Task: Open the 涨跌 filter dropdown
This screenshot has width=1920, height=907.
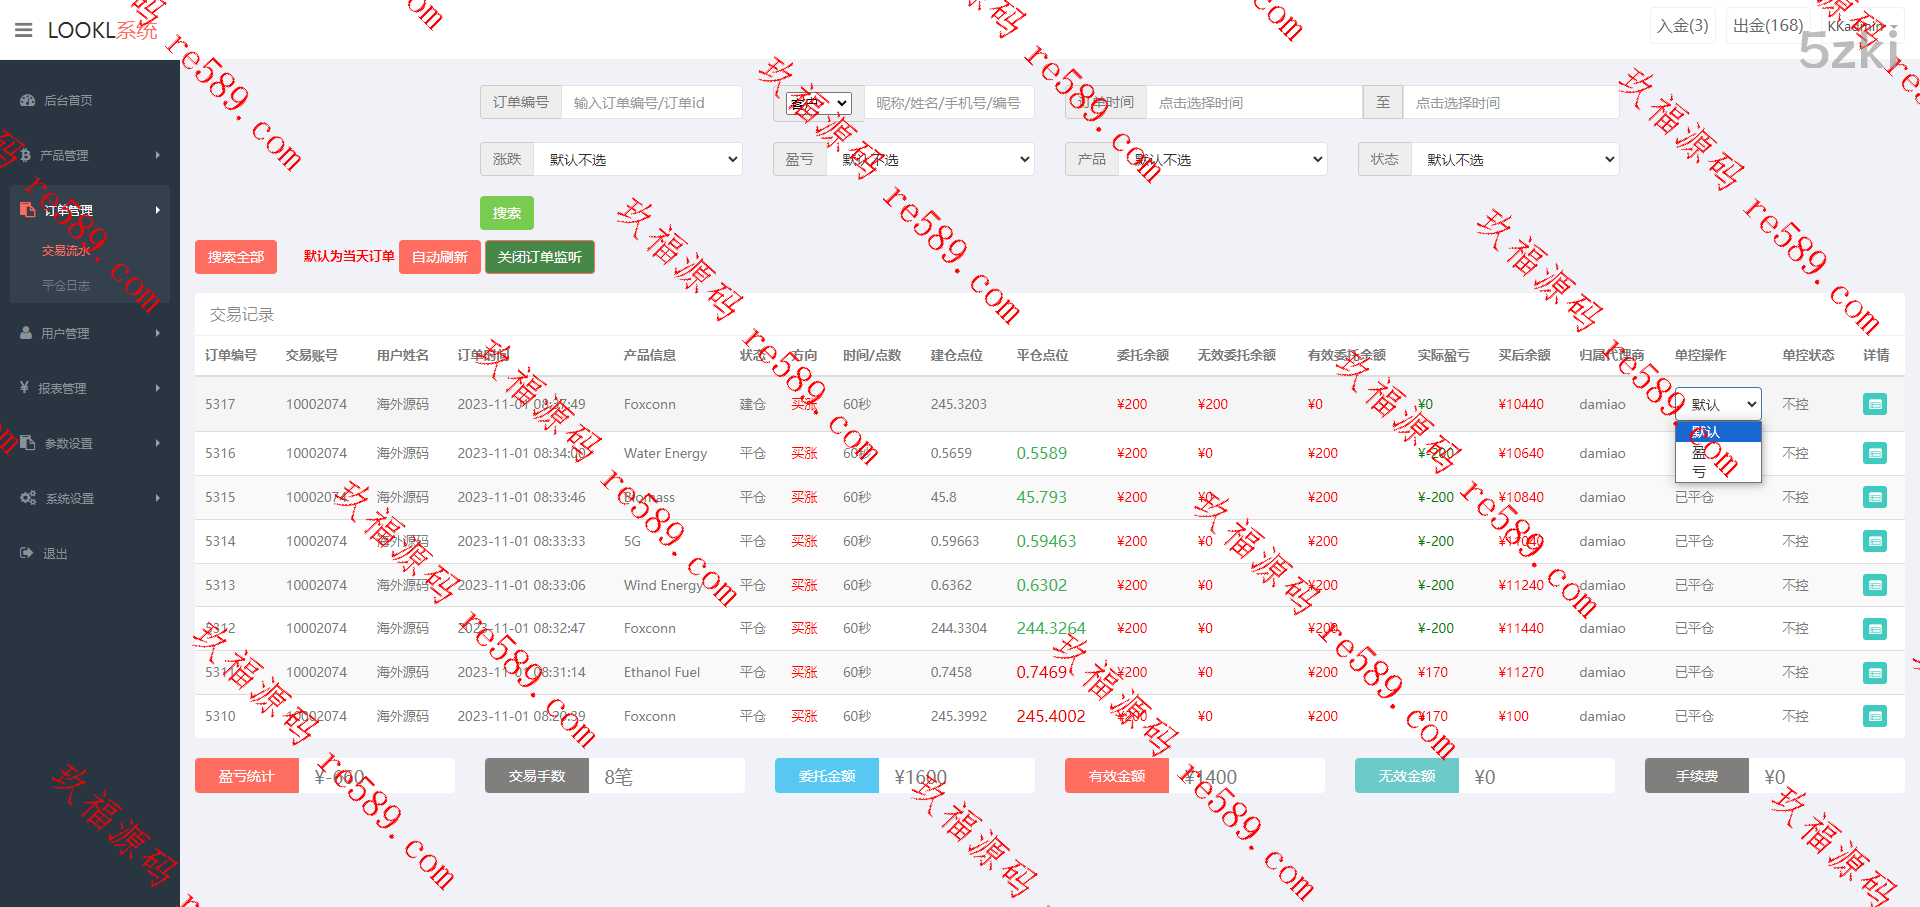Action: pos(638,159)
